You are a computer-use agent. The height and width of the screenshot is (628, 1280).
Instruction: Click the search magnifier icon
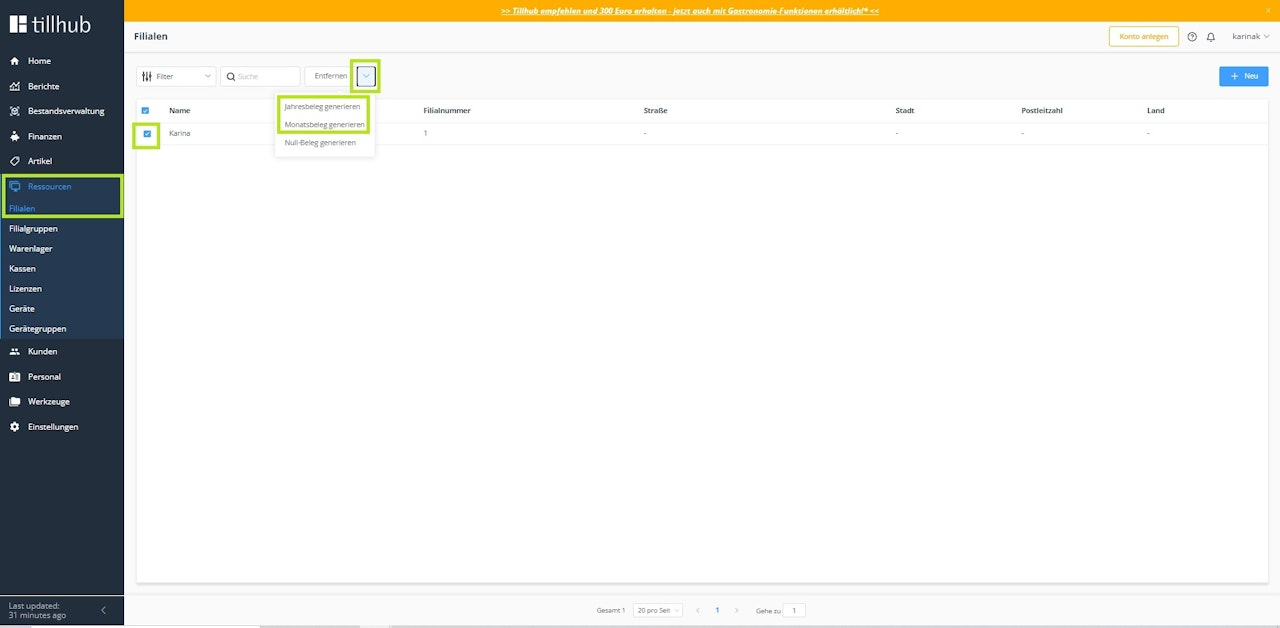[x=231, y=76]
